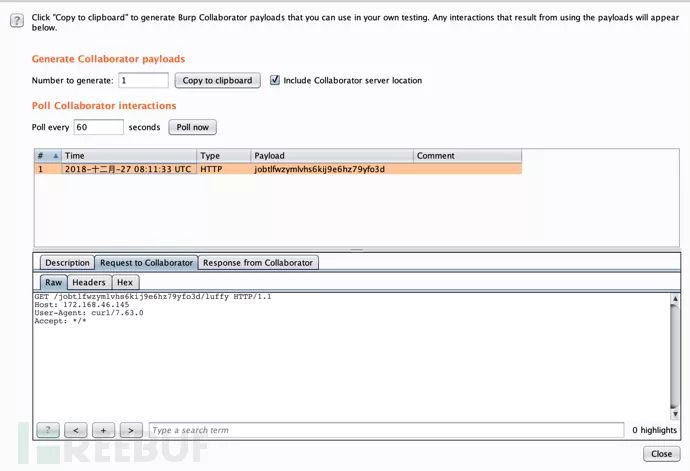Click the request scrollbar up arrow

675,298
